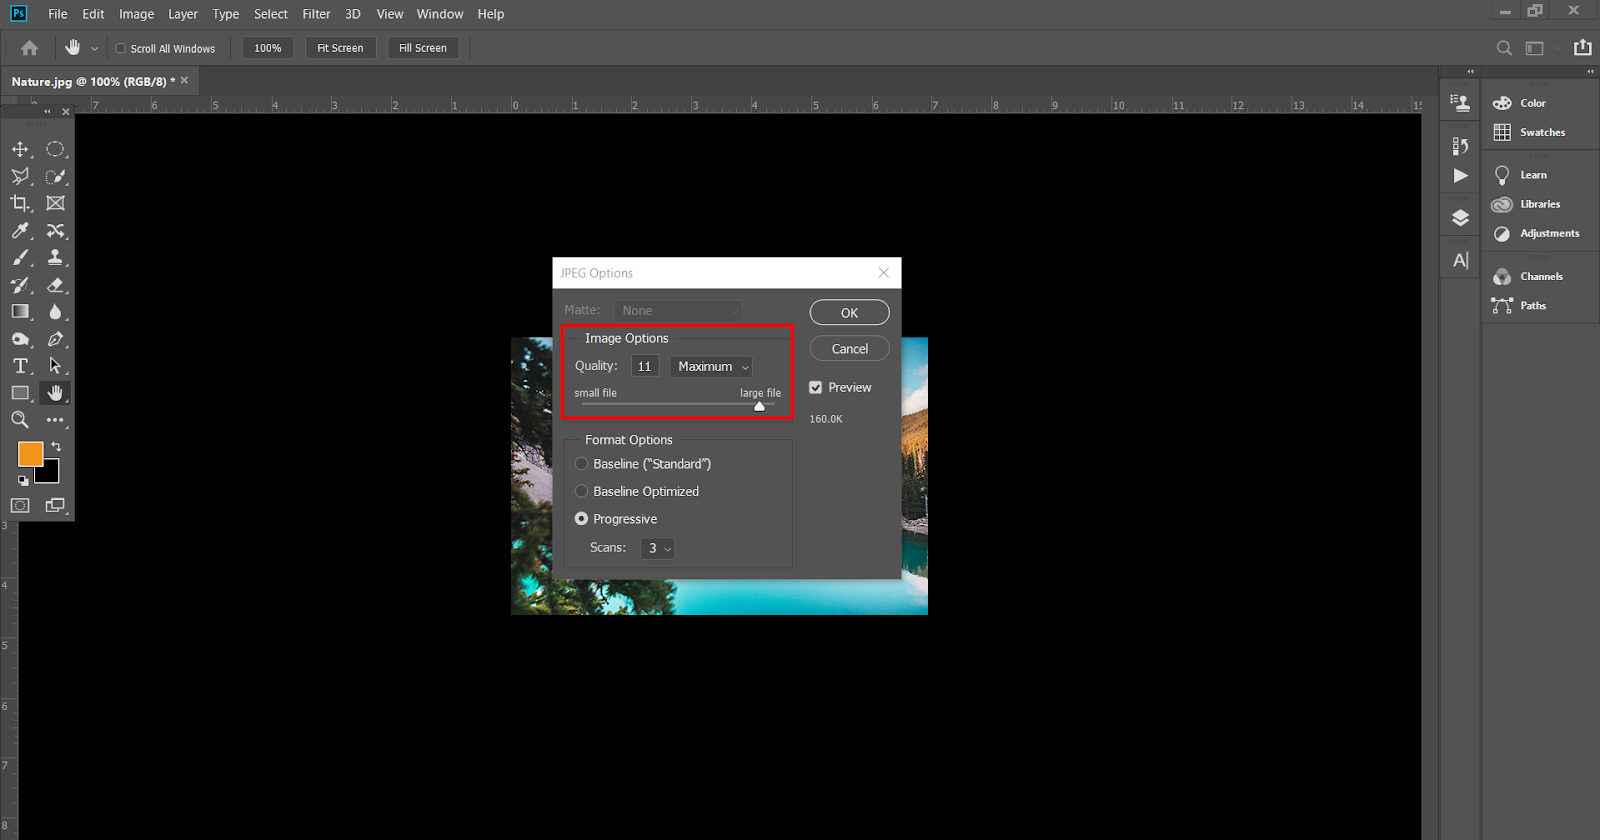1600x840 pixels.
Task: Select the Brush tool
Action: (20, 257)
